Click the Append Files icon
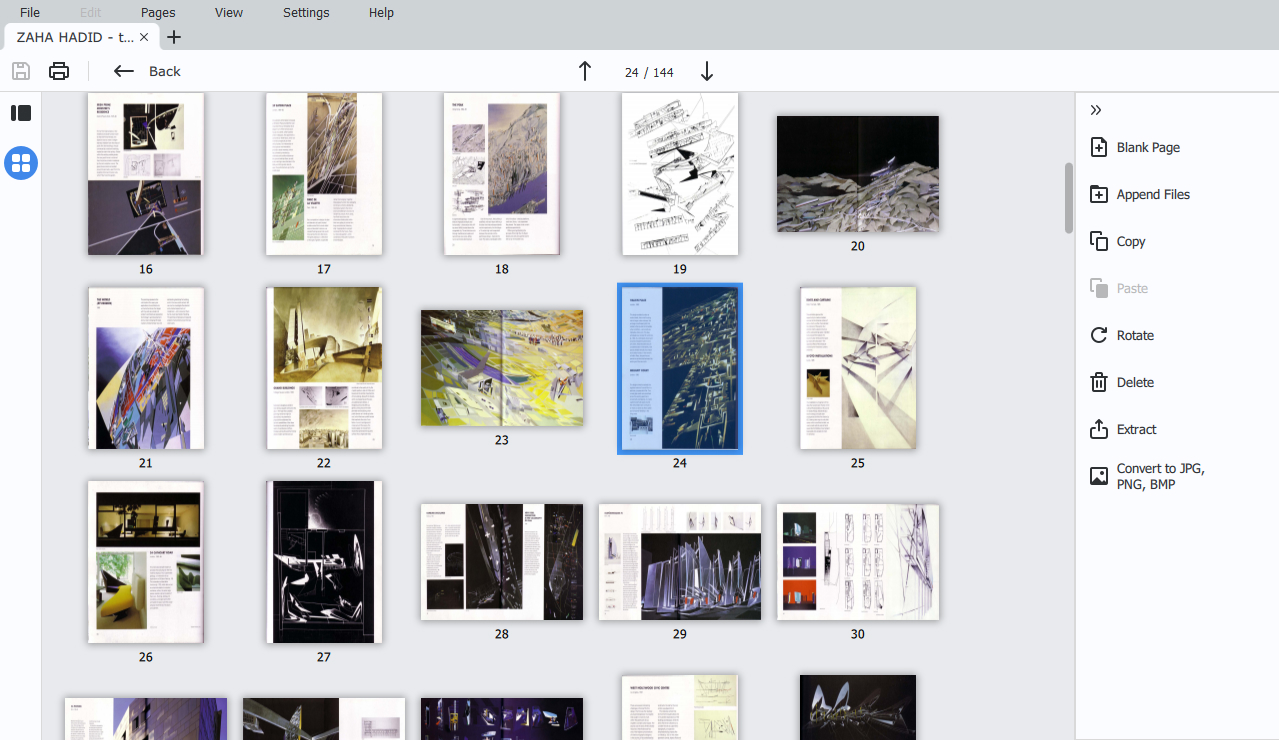1279x740 pixels. tap(1099, 194)
